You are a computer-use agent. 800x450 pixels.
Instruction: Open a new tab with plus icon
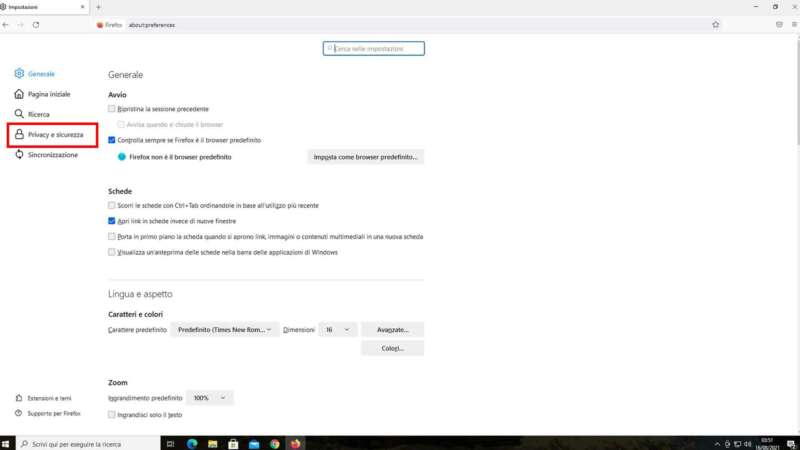pos(98,7)
